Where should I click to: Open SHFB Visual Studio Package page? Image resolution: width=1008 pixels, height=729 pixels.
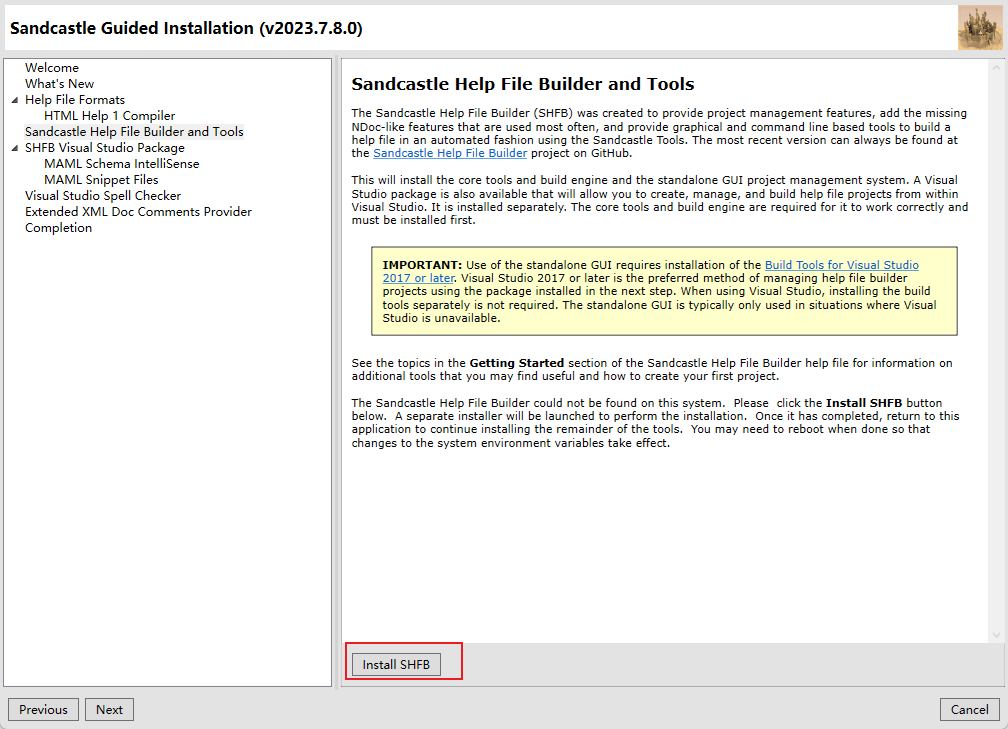click(104, 148)
